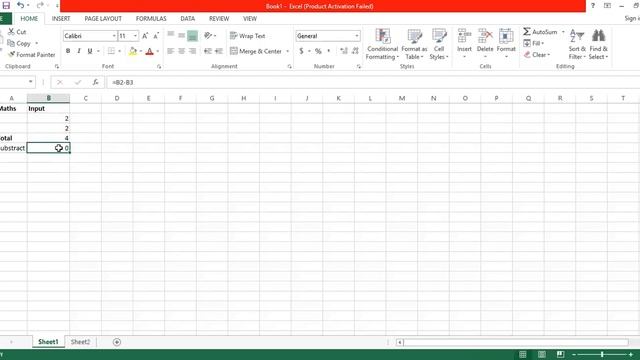Open the General number format dropdown
The height and width of the screenshot is (360, 640).
357,36
